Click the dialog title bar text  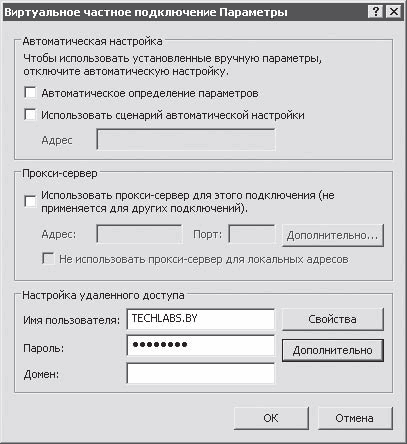146,12
